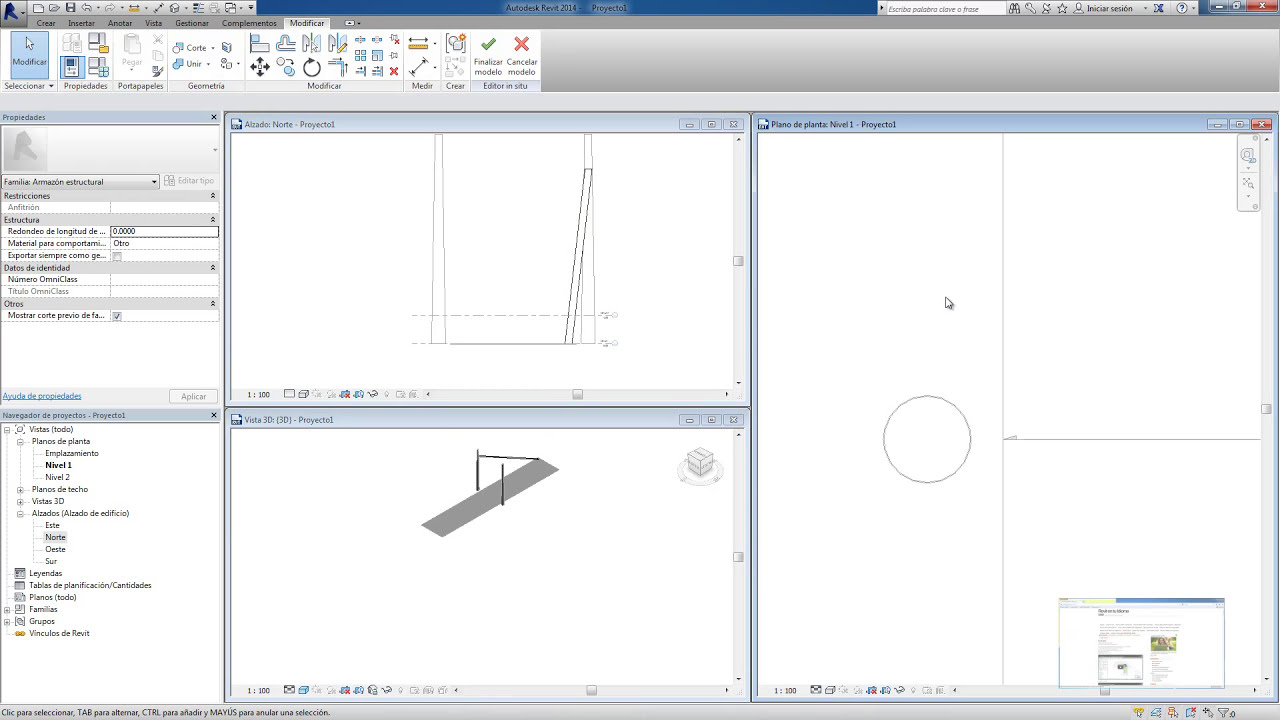Expand Vistas 3D tree node
The image size is (1280, 720).
[21, 501]
